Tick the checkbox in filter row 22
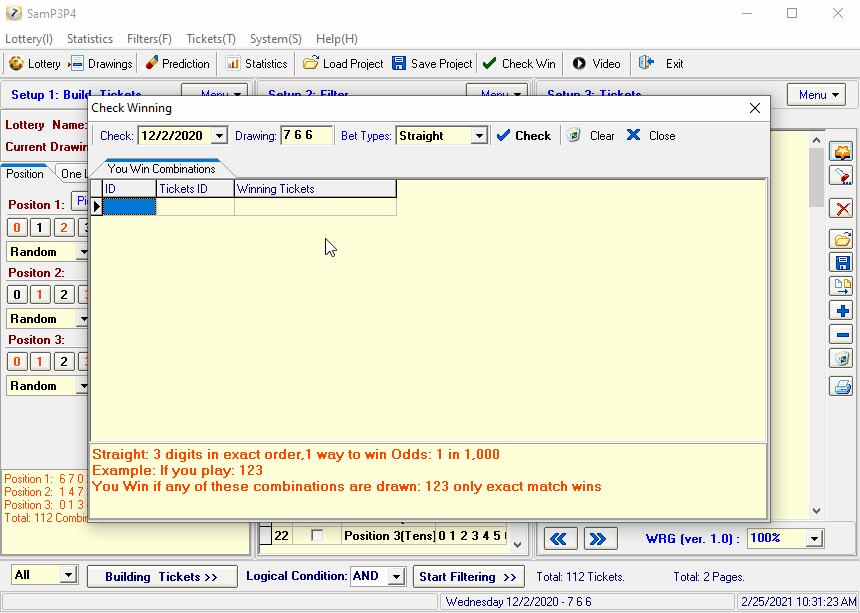This screenshot has height=613, width=860. pos(317,536)
